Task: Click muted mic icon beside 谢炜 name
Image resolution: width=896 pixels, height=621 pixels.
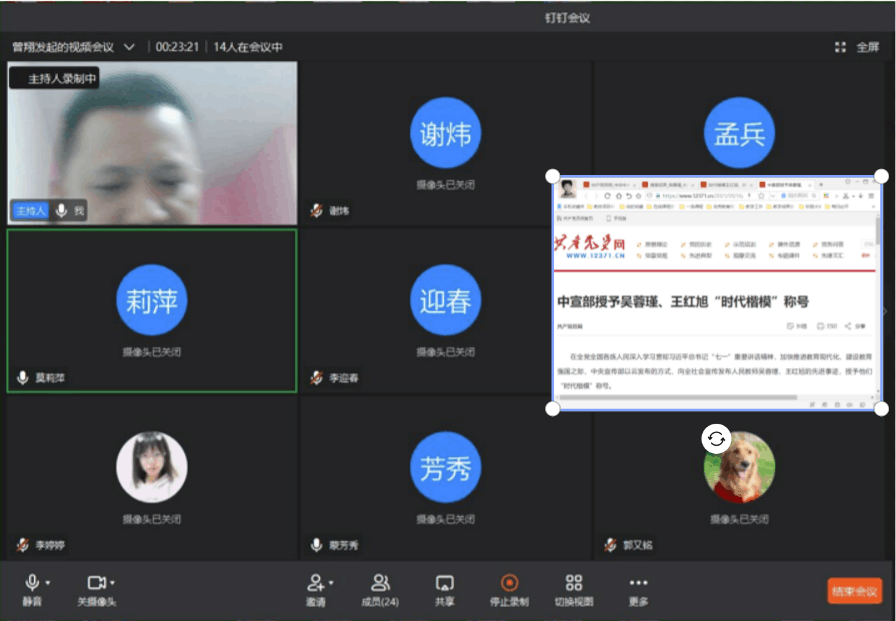Action: point(317,211)
